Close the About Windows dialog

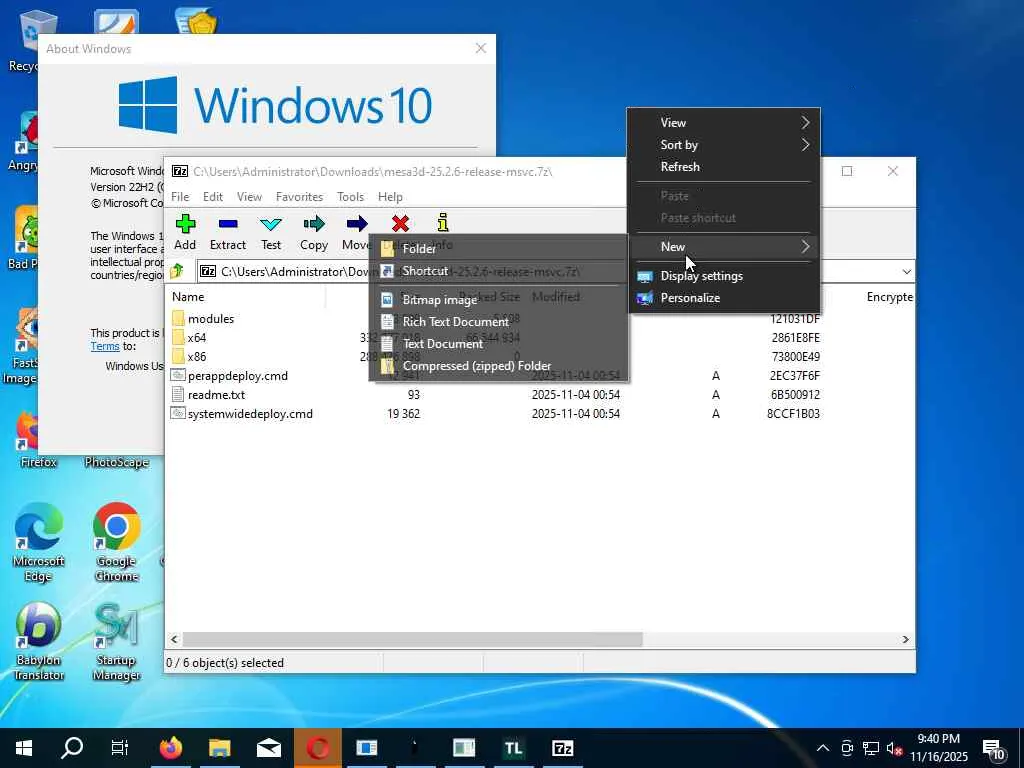coord(481,48)
